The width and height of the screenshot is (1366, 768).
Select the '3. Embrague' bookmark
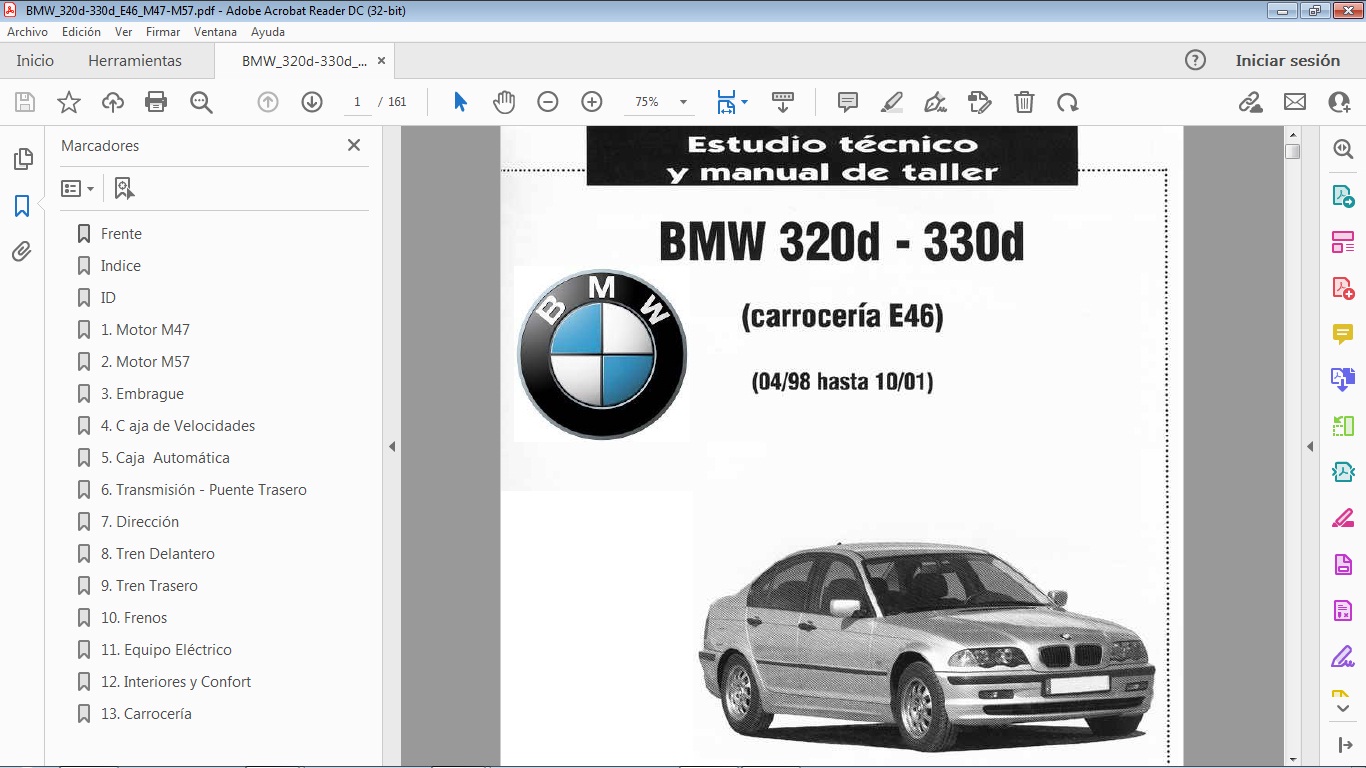[x=142, y=393]
